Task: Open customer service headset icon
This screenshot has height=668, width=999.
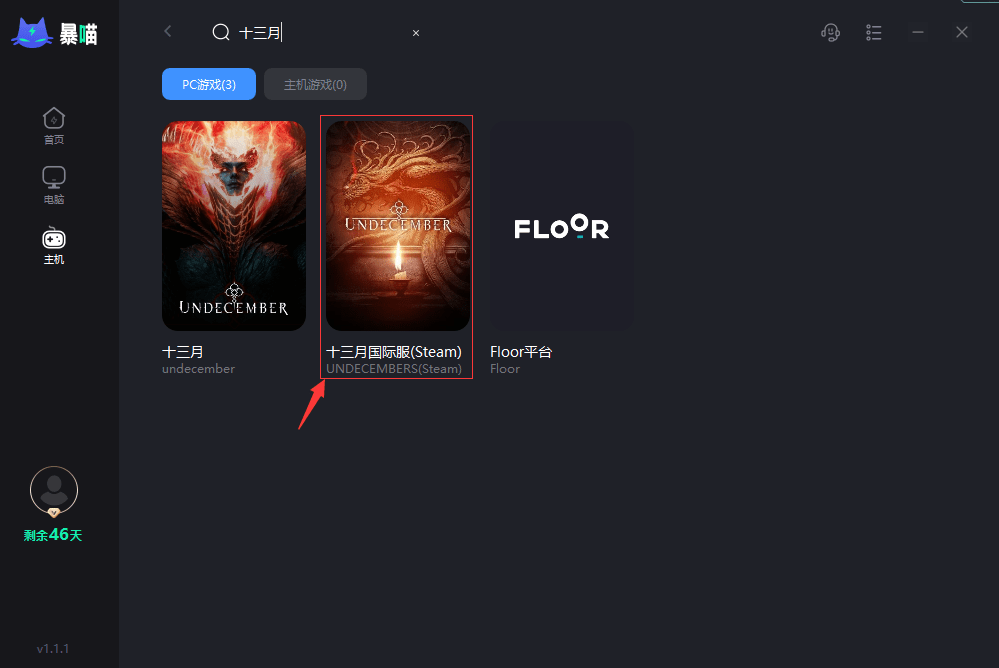Action: point(830,33)
